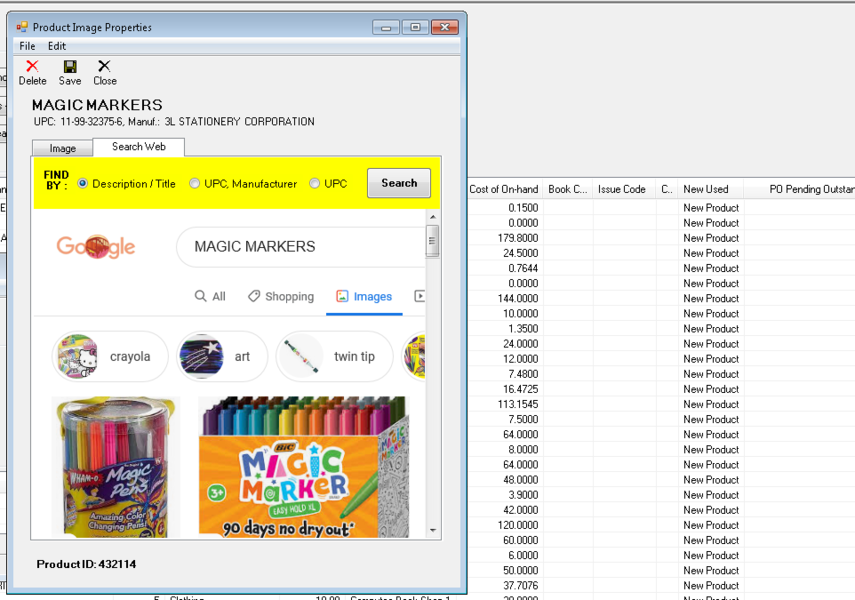This screenshot has height=600, width=855.
Task: Click the video play icon filter
Action: 419,296
